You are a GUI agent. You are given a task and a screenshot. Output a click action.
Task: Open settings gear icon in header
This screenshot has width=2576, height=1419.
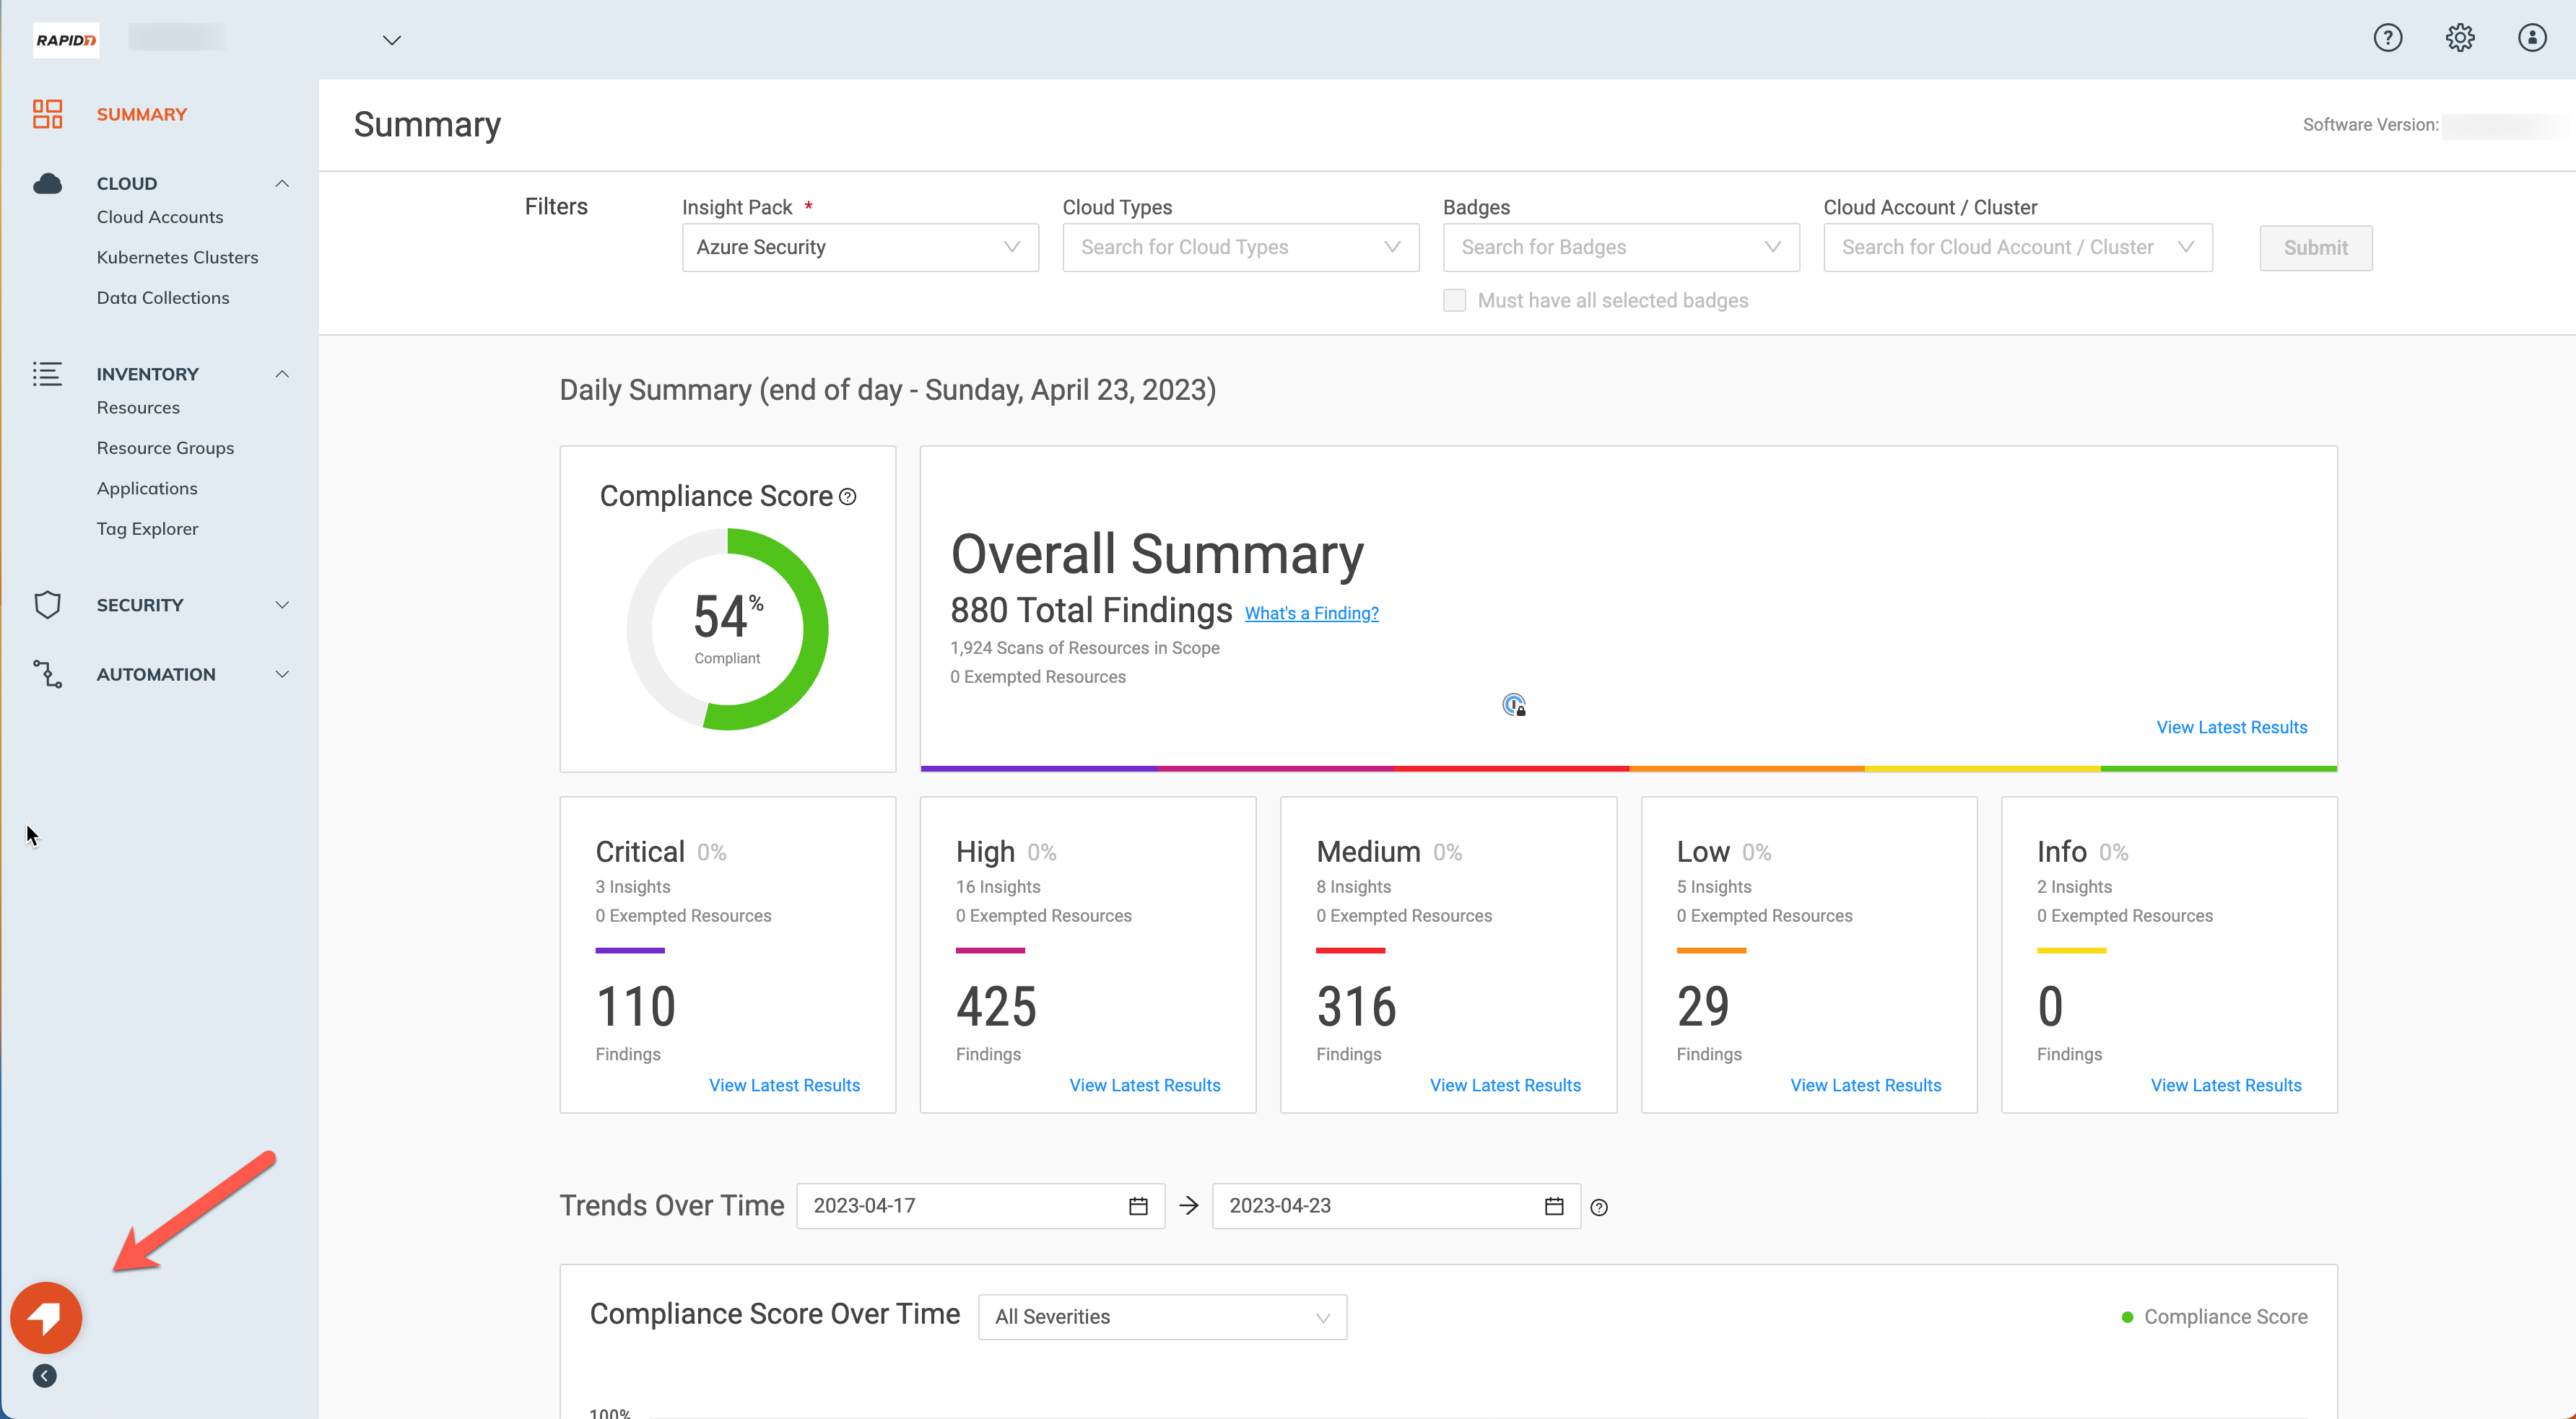[x=2459, y=38]
